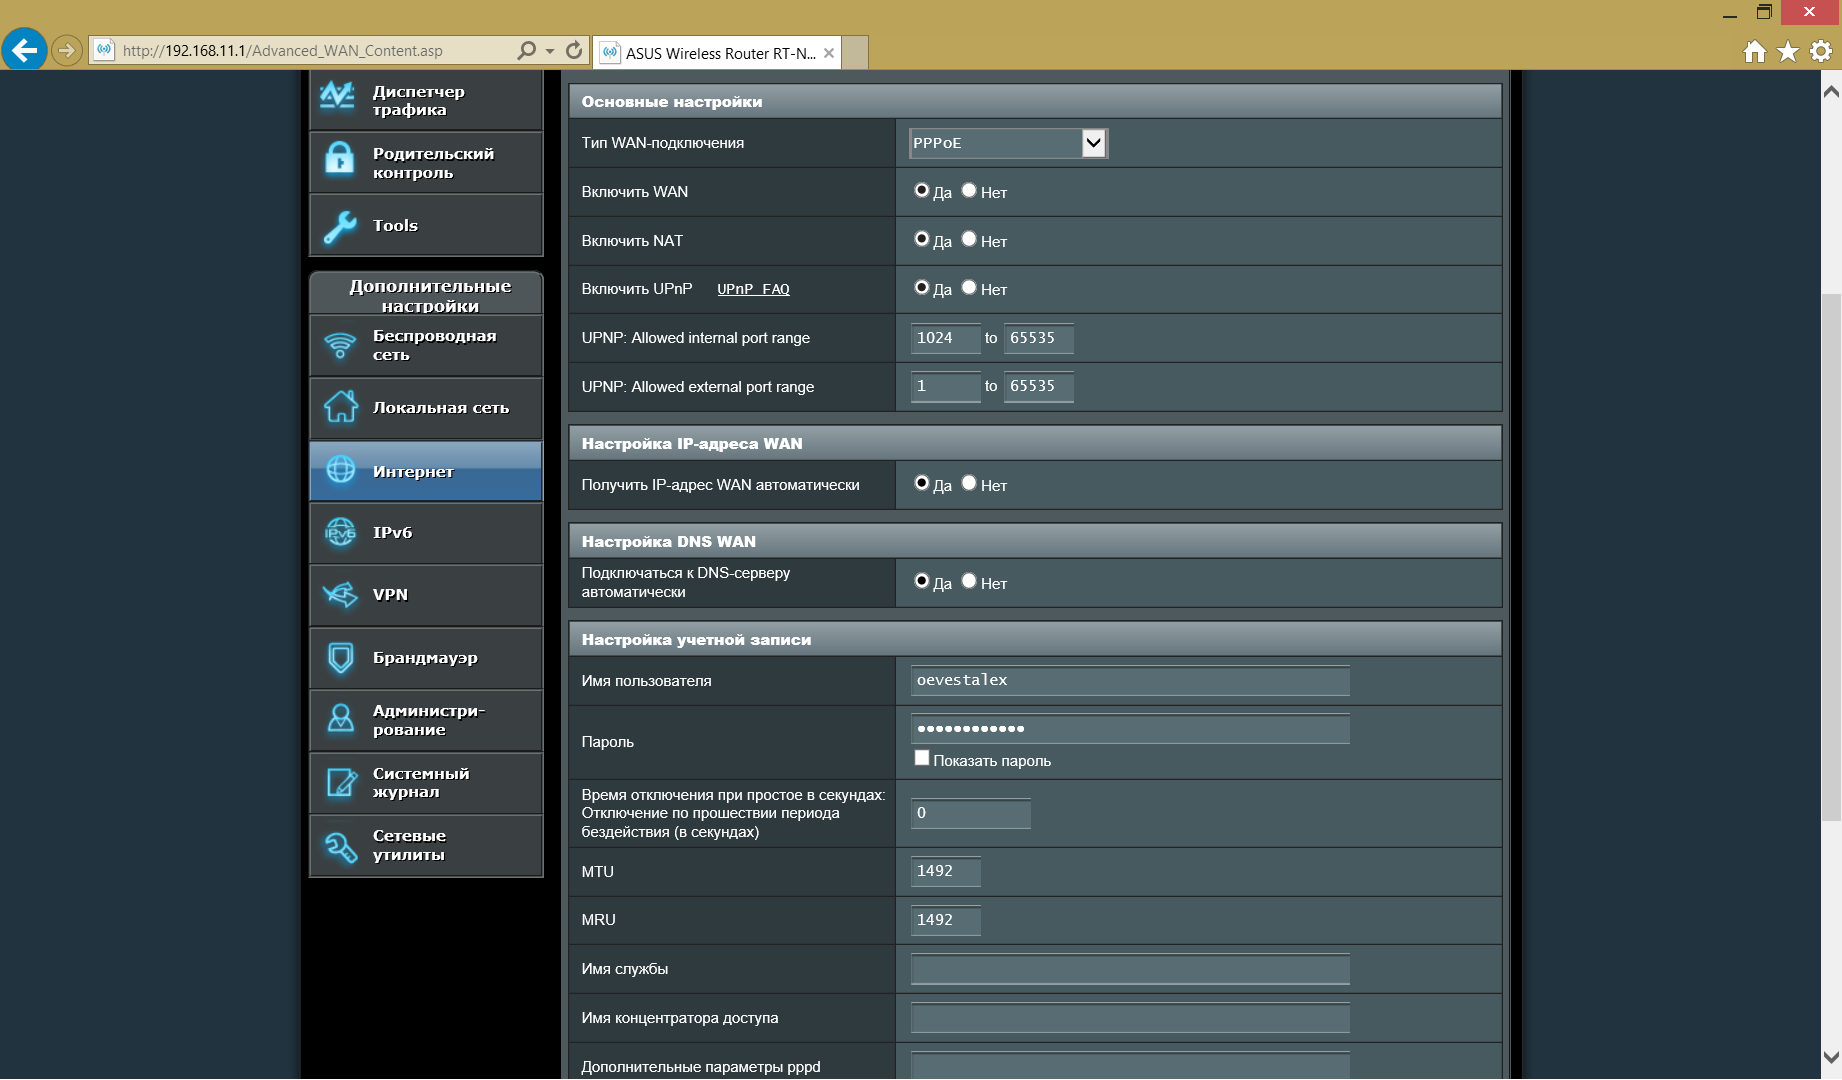The width and height of the screenshot is (1842, 1080).
Task: Click the Firewall shield icon
Action: 340,657
